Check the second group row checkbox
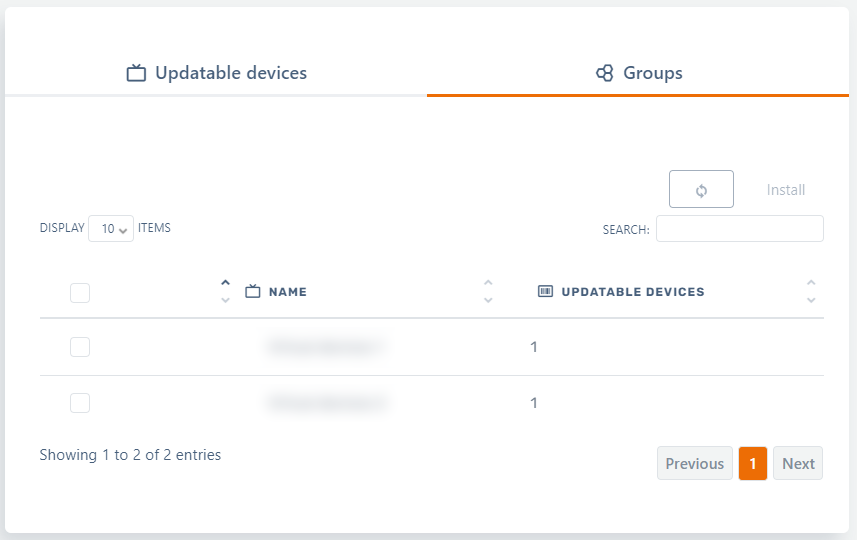Screen dimensions: 857x540 pos(80,403)
